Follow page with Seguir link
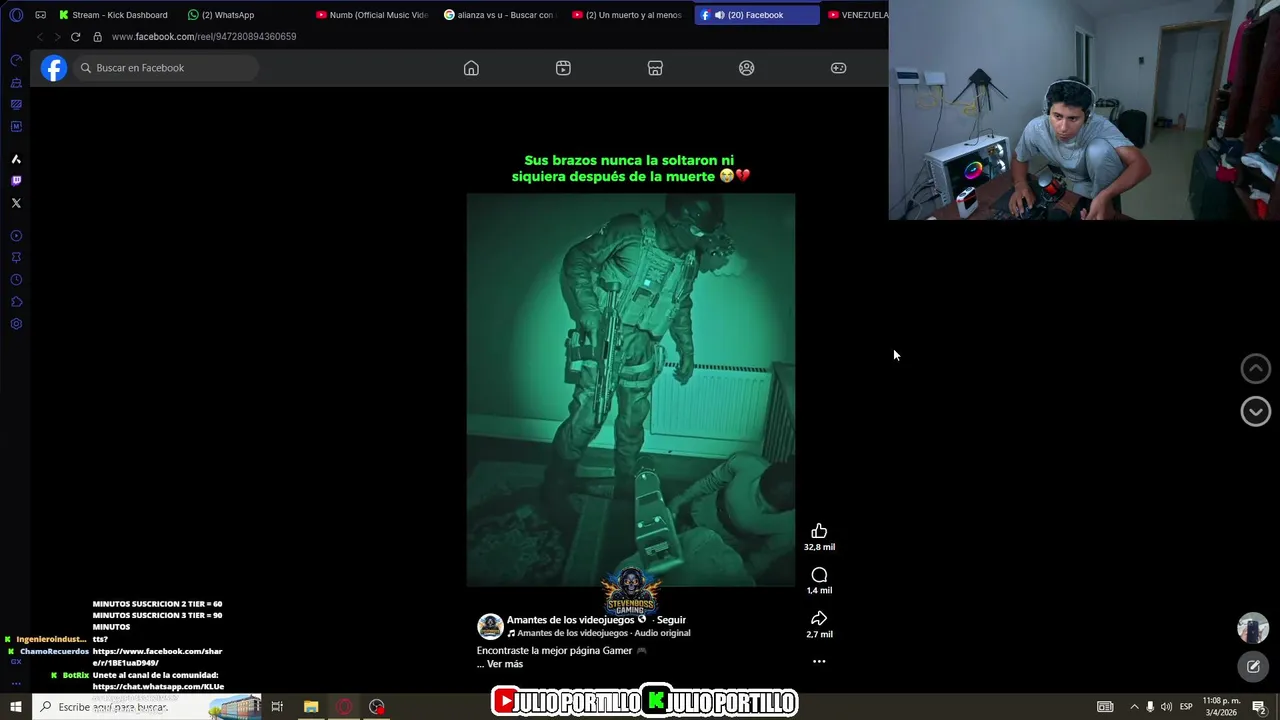This screenshot has width=1280, height=720. (x=671, y=620)
